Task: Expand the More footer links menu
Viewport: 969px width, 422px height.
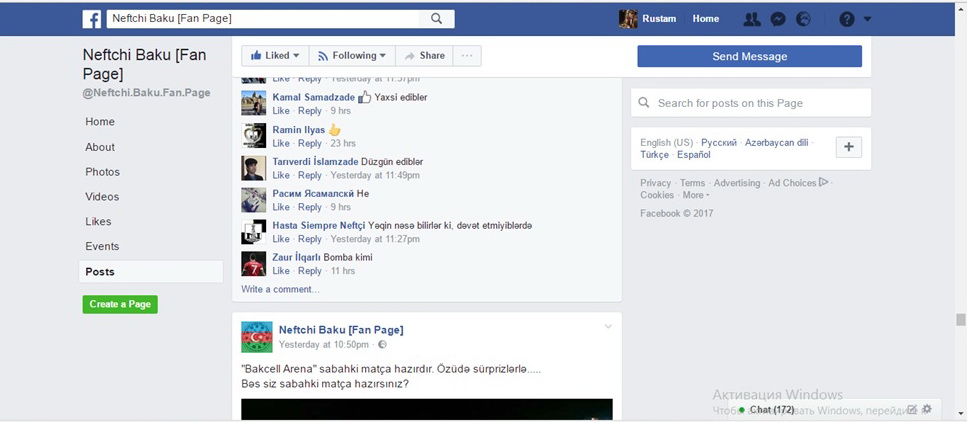Action: [695, 195]
